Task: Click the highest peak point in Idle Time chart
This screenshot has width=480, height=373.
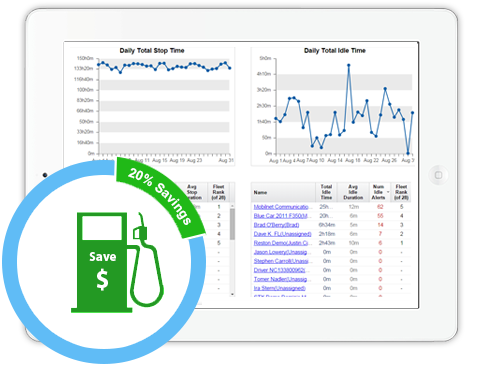Action: tap(349, 65)
